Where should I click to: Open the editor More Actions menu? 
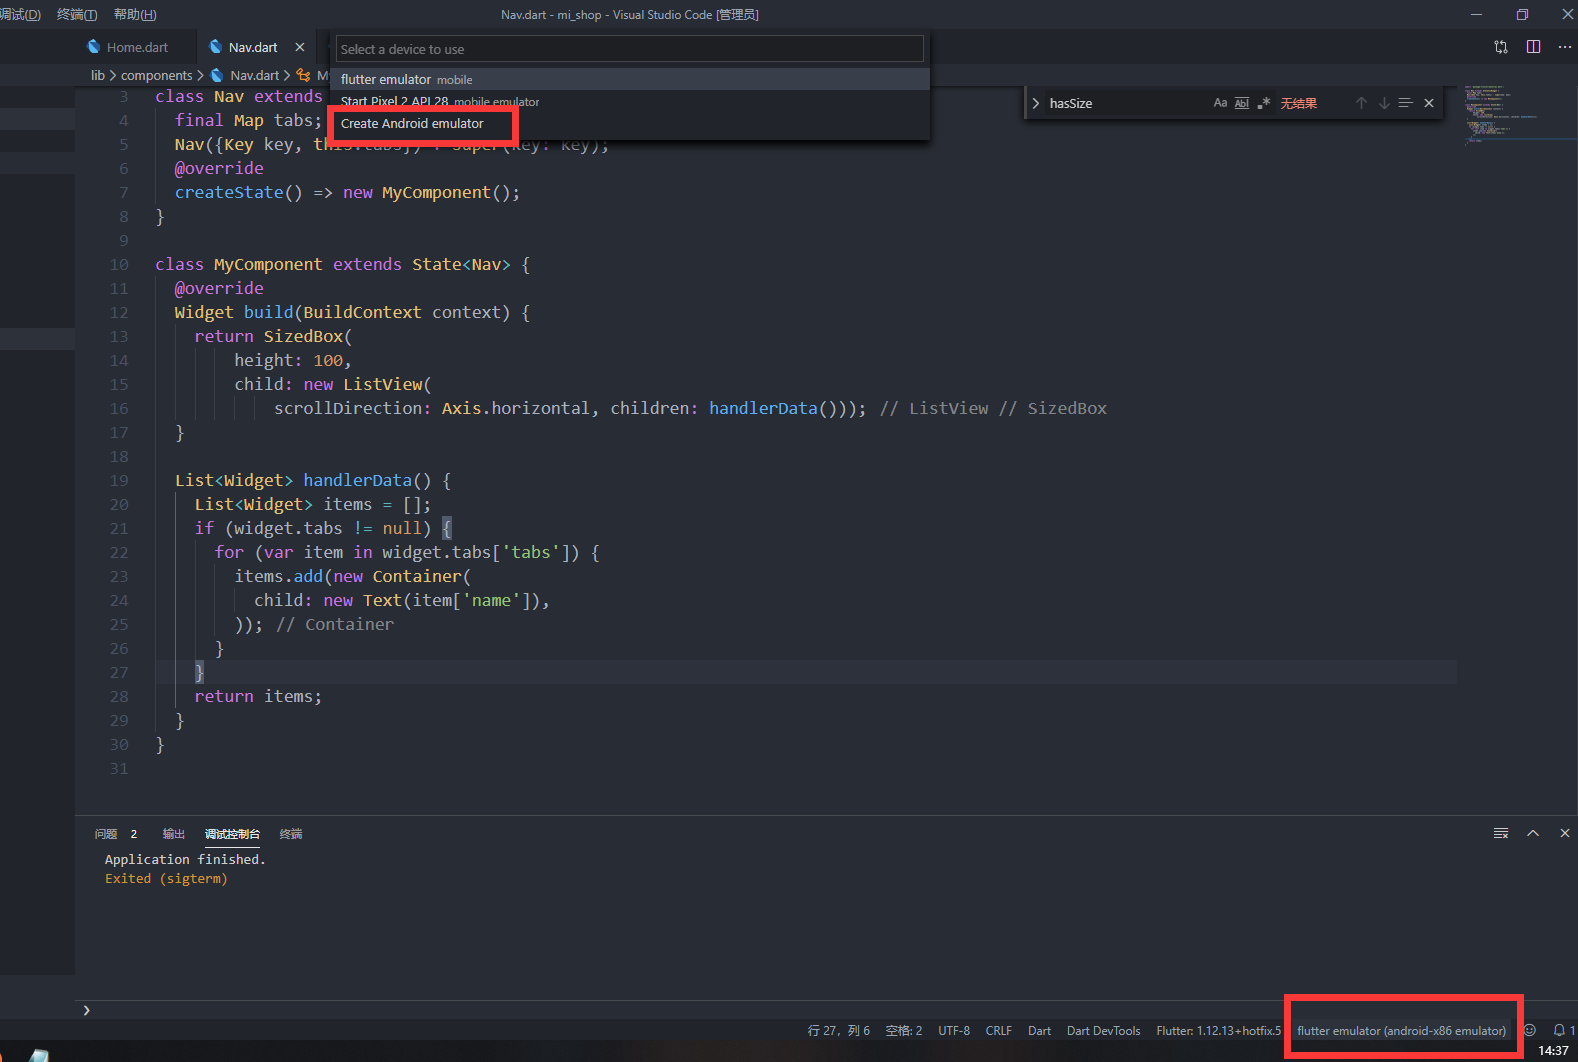click(x=1565, y=47)
